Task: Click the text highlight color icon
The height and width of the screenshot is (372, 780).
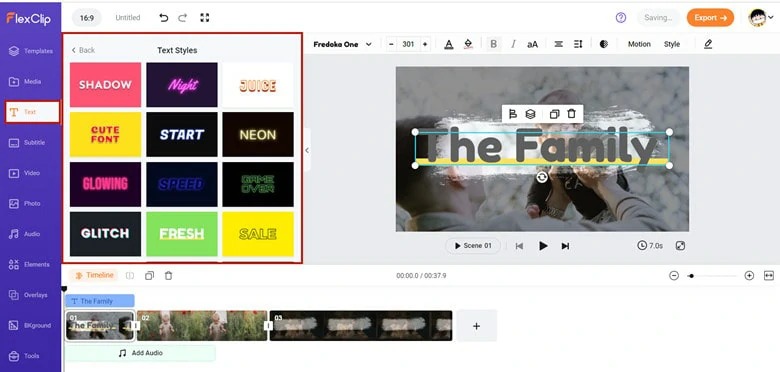Action: (468, 44)
